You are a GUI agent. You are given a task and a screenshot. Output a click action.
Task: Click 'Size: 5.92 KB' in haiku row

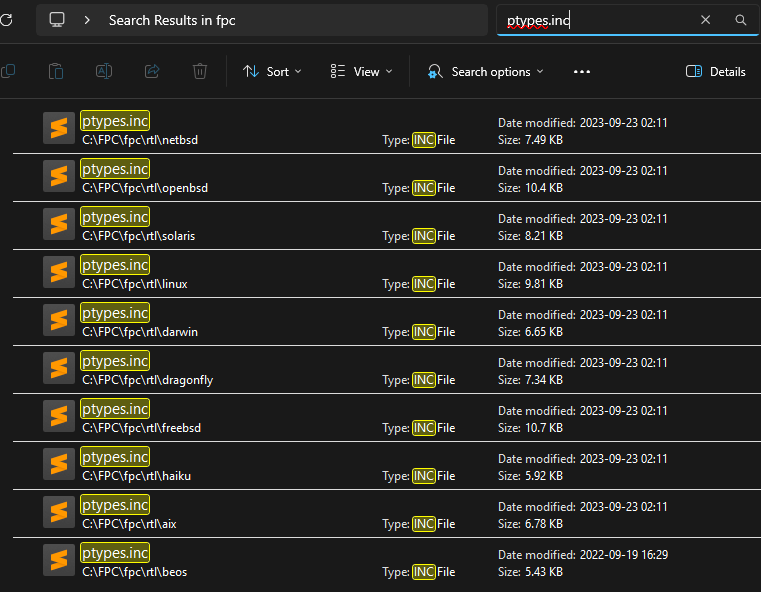click(x=530, y=477)
